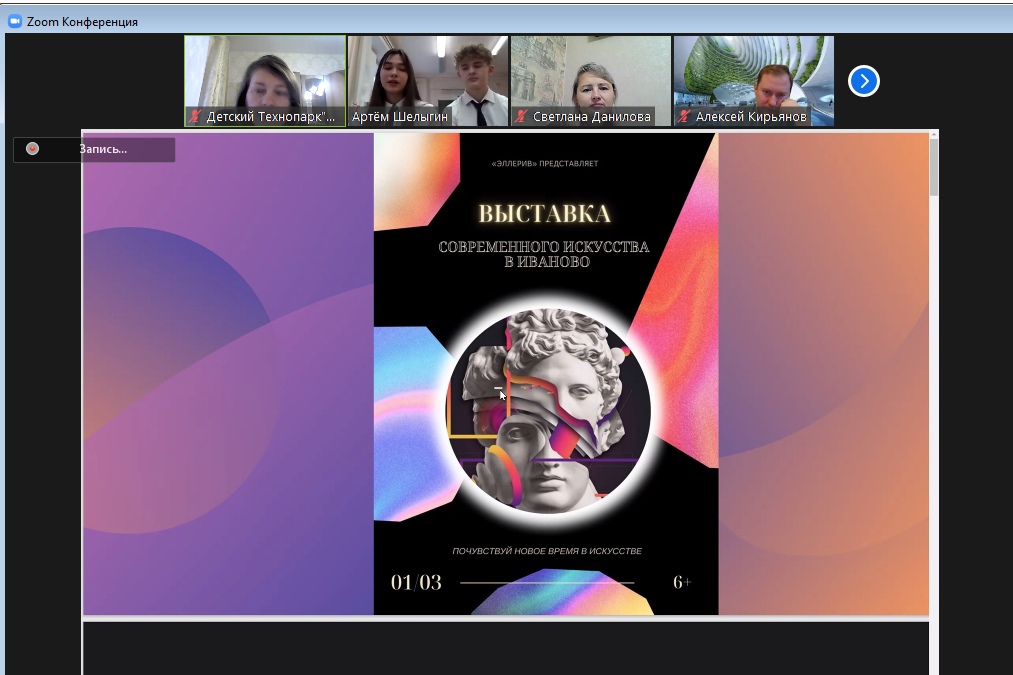This screenshot has width=1013, height=675.
Task: Click the Запись... recording status label
Action: 103,149
